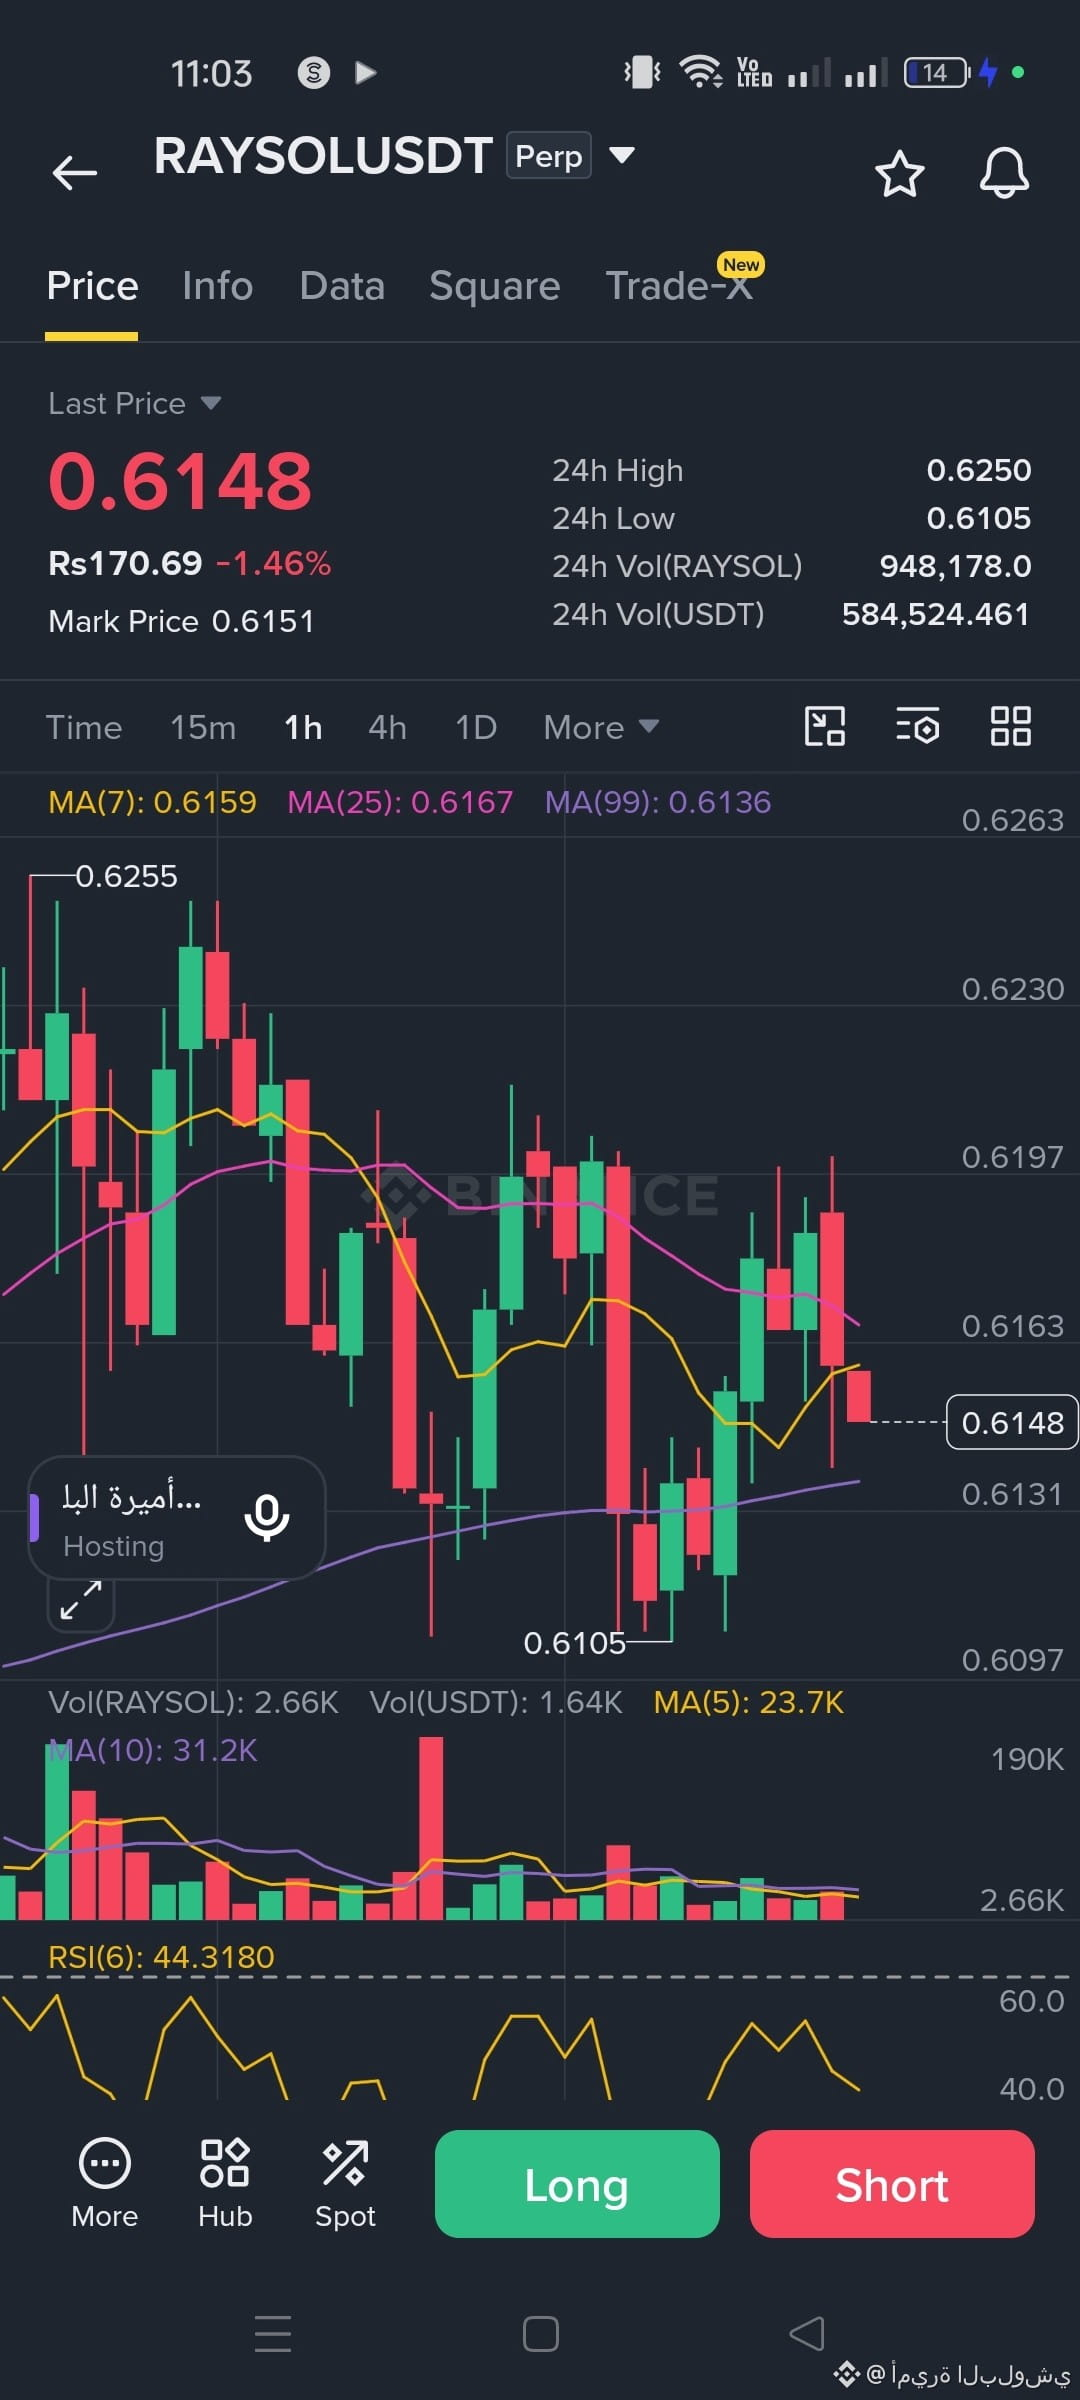Open price alert bell icon
This screenshot has height=2400, width=1080.
[x=1004, y=173]
